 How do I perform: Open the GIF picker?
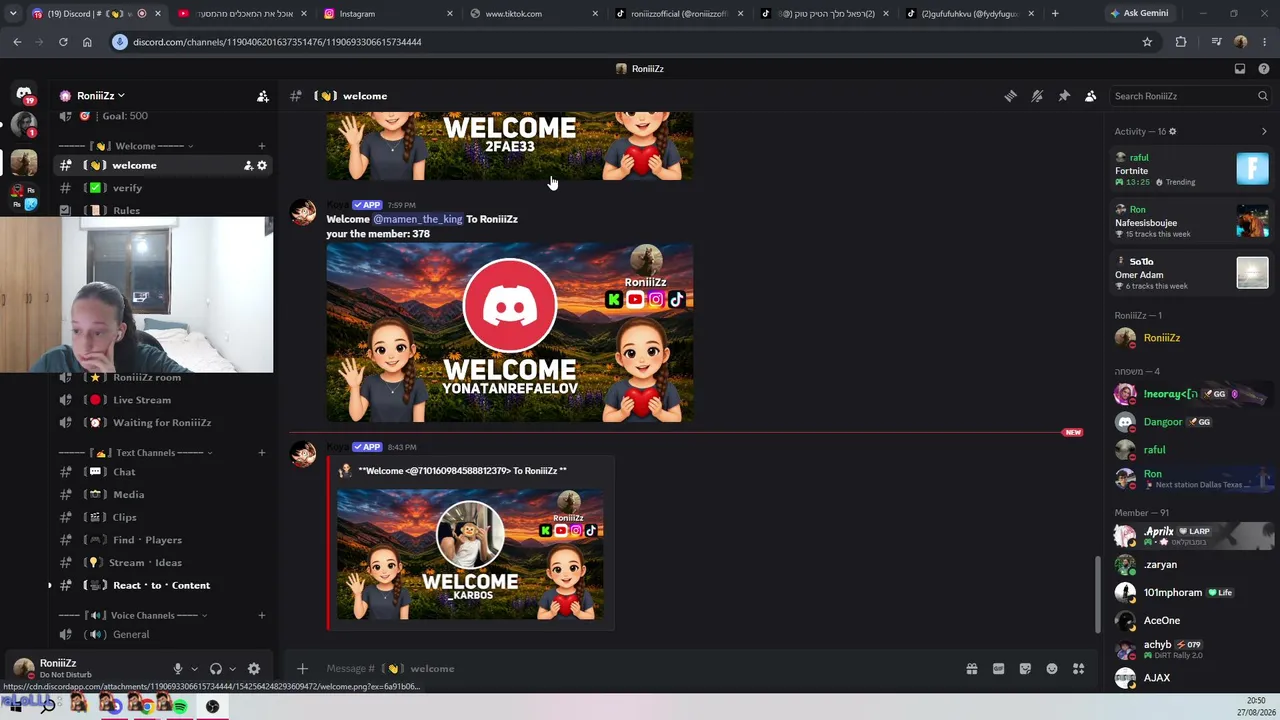998,669
